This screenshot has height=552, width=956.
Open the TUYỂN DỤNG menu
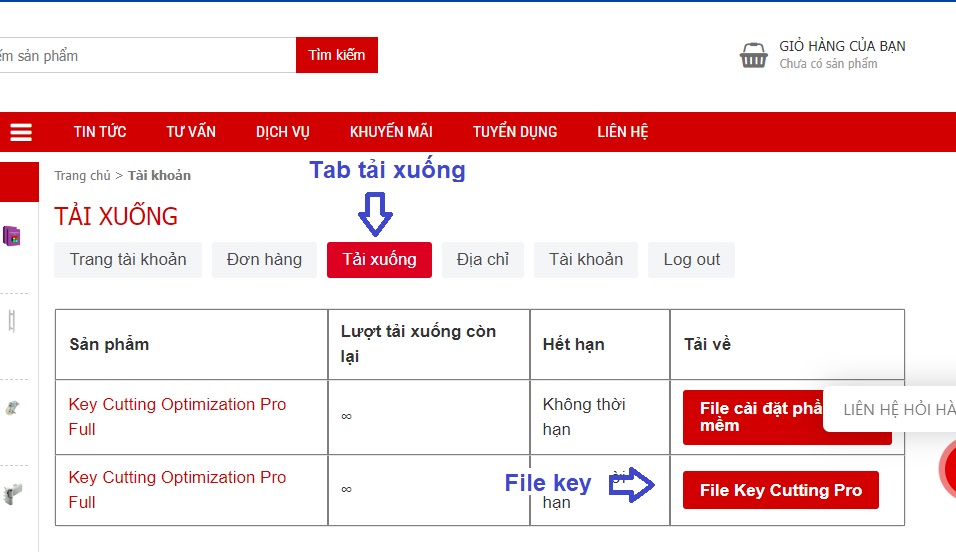click(x=515, y=132)
